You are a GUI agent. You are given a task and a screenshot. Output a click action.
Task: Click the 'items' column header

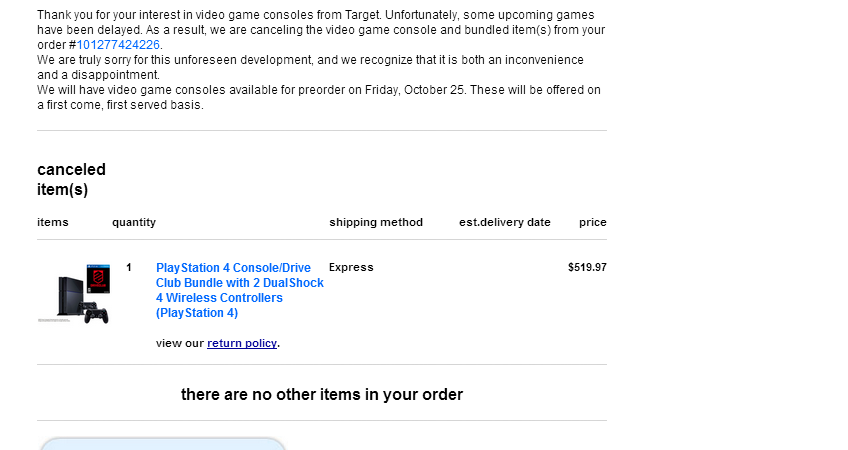[53, 222]
